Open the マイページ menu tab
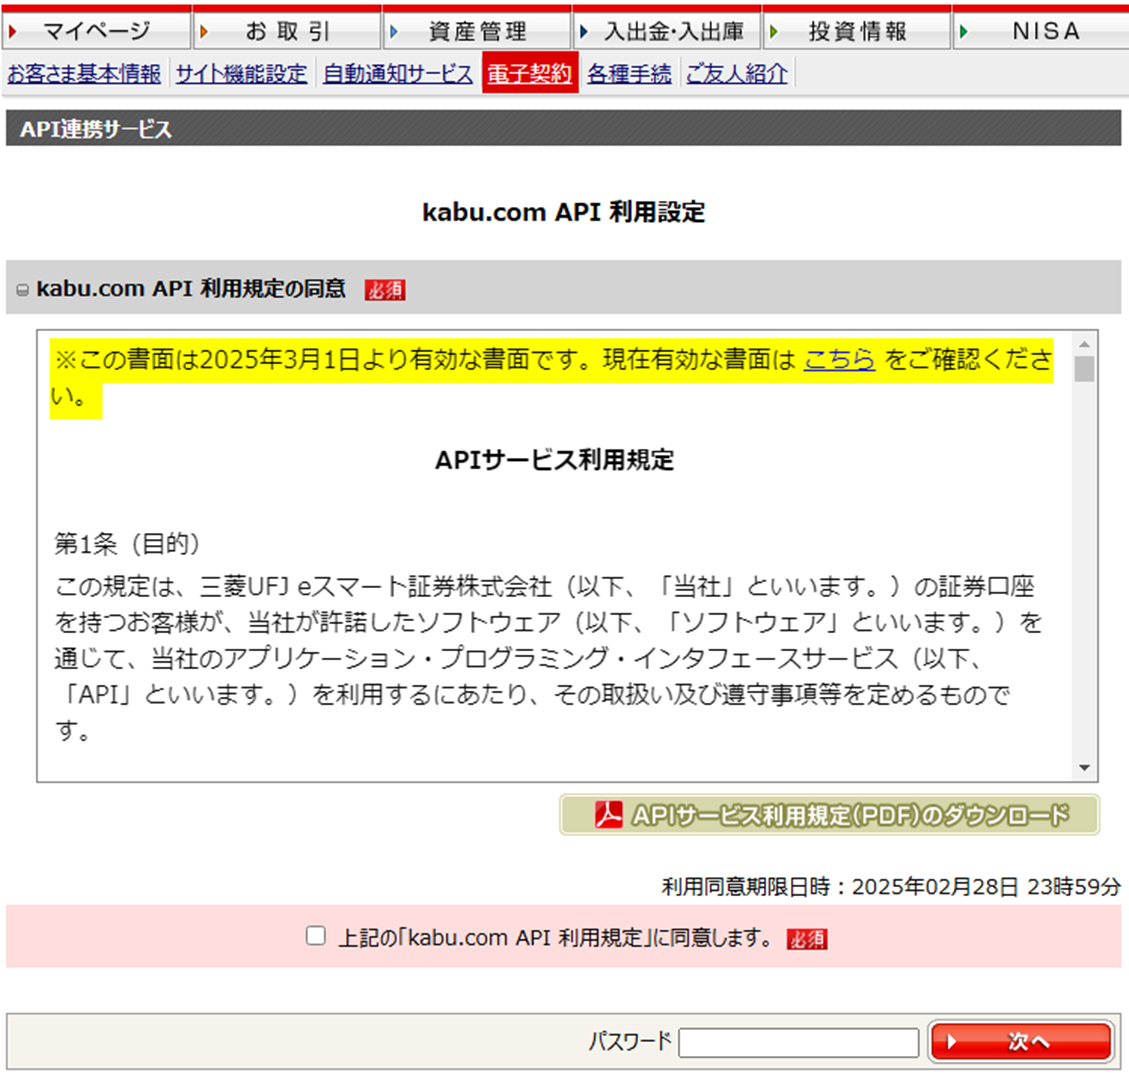Screen dimensions: 1129x1079 (x=96, y=30)
